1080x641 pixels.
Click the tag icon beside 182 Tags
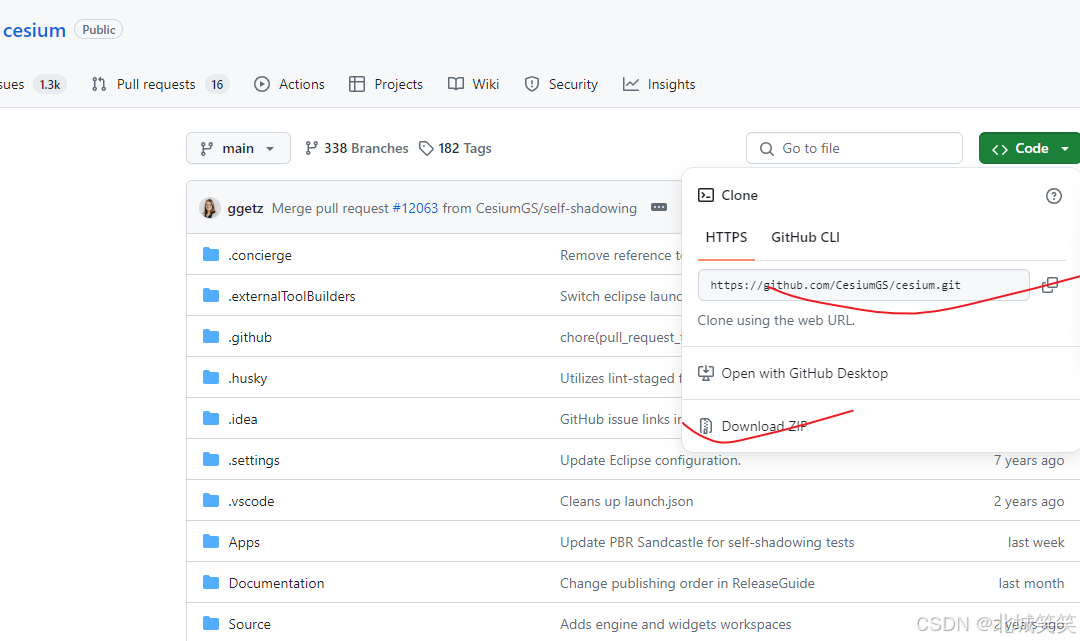pos(426,148)
